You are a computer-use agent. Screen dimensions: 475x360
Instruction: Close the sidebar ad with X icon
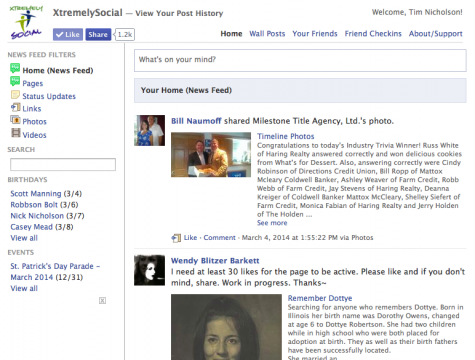click(x=102, y=301)
